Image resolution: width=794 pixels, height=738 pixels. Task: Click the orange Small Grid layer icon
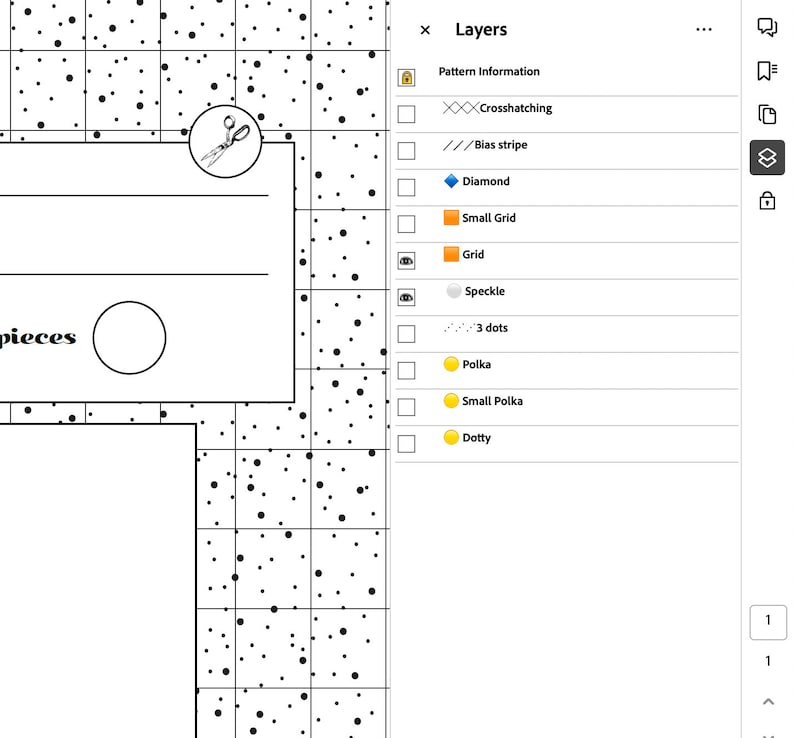click(x=451, y=217)
